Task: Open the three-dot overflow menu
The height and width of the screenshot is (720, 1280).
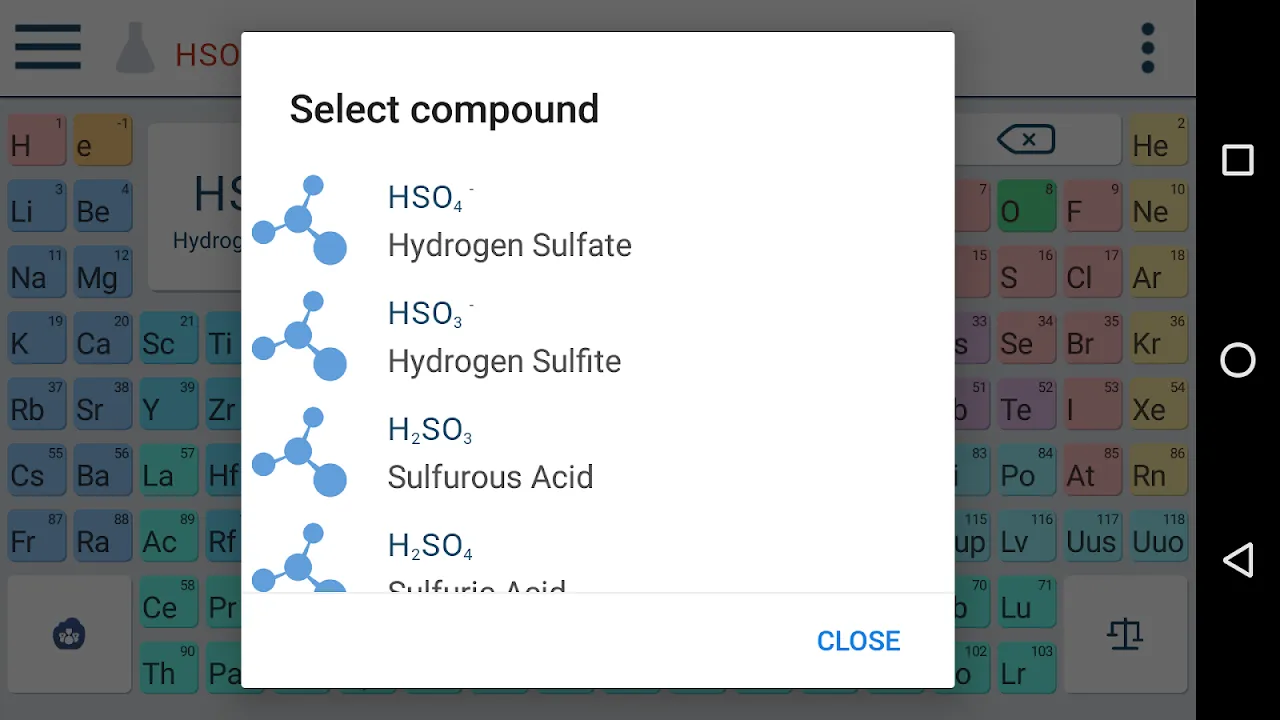Action: [1148, 48]
